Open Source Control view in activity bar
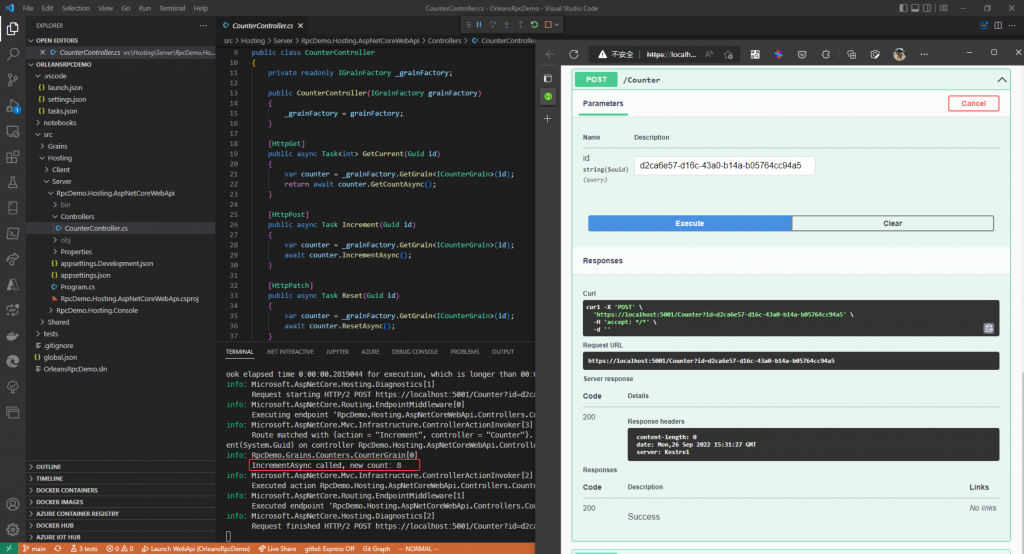 coord(13,79)
